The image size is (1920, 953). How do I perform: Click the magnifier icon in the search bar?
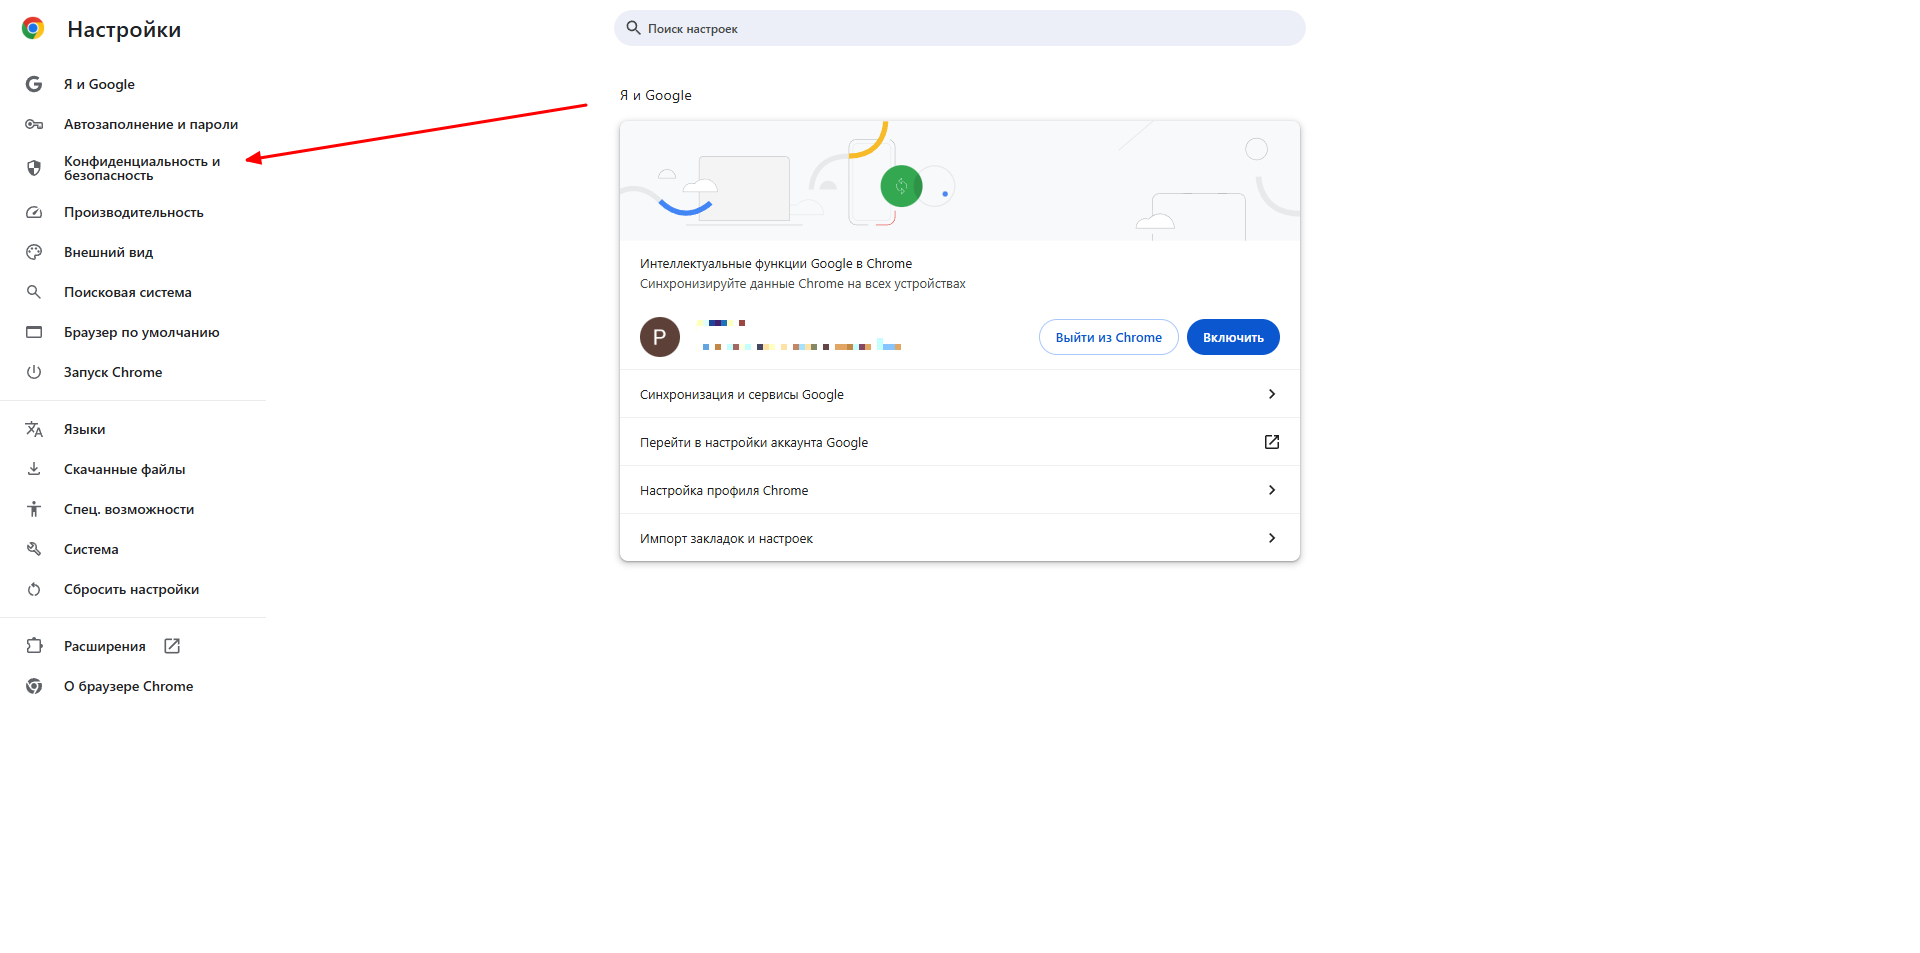[x=633, y=28]
